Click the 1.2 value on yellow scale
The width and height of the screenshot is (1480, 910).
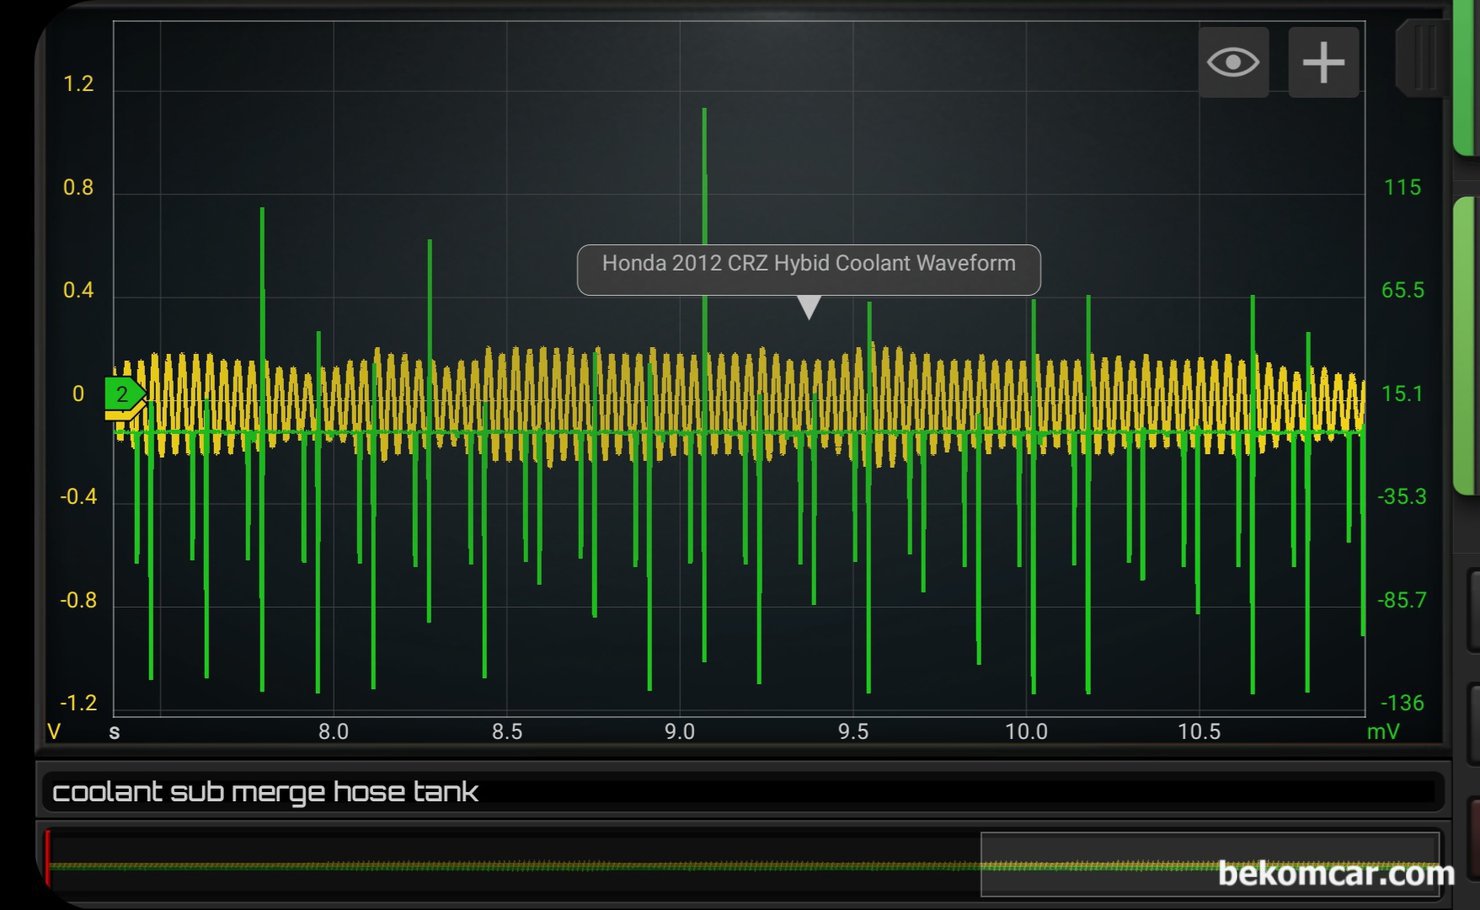(x=78, y=84)
